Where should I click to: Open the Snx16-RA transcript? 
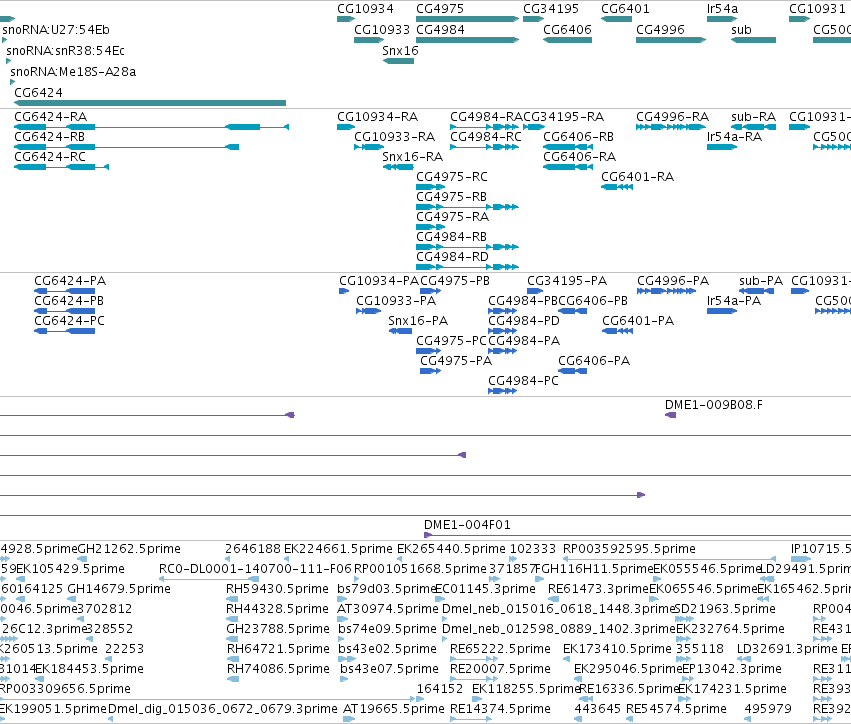click(x=398, y=167)
